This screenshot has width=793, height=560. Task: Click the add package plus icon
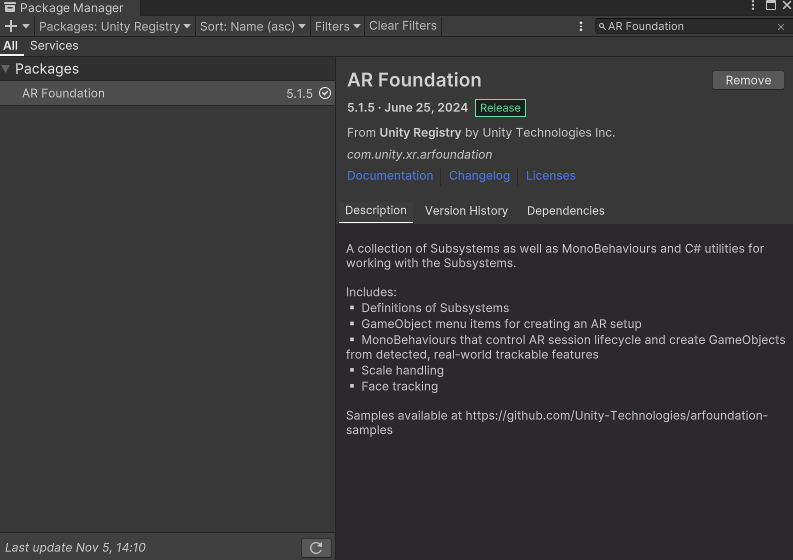[x=10, y=26]
